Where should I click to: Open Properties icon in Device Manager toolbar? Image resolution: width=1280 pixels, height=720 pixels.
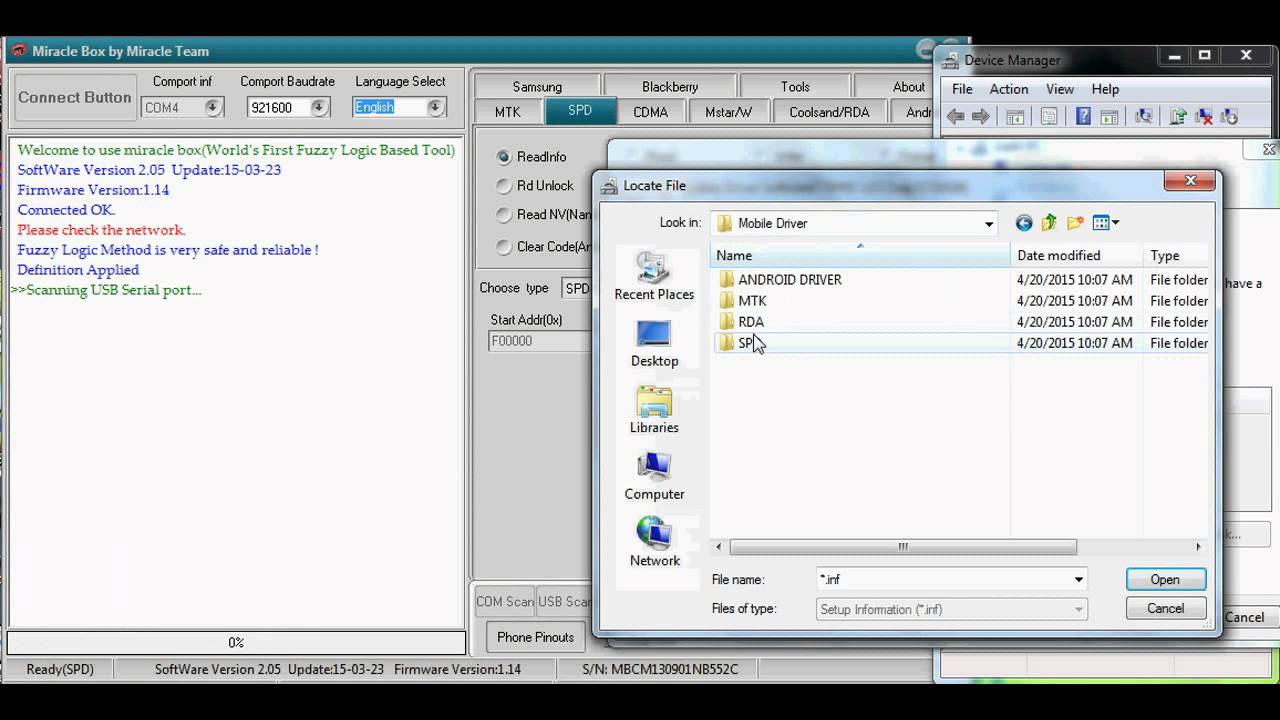tap(1048, 117)
